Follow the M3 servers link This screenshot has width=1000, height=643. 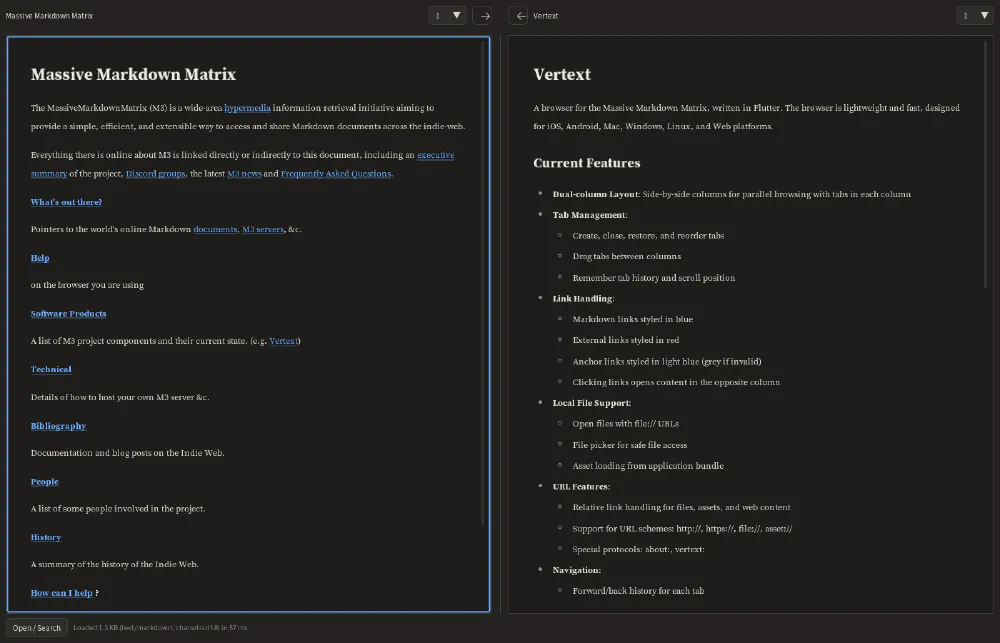pos(263,229)
